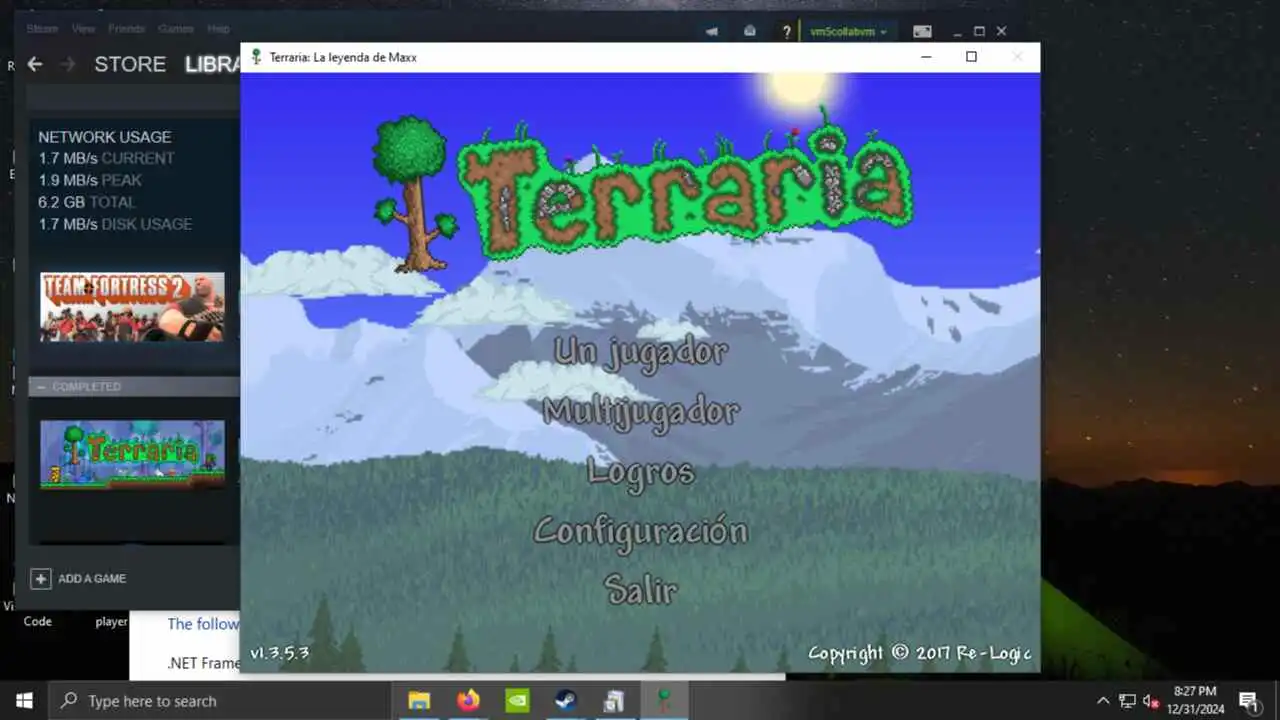Open the Help menu in Steam
The width and height of the screenshot is (1280, 720).
pos(218,29)
